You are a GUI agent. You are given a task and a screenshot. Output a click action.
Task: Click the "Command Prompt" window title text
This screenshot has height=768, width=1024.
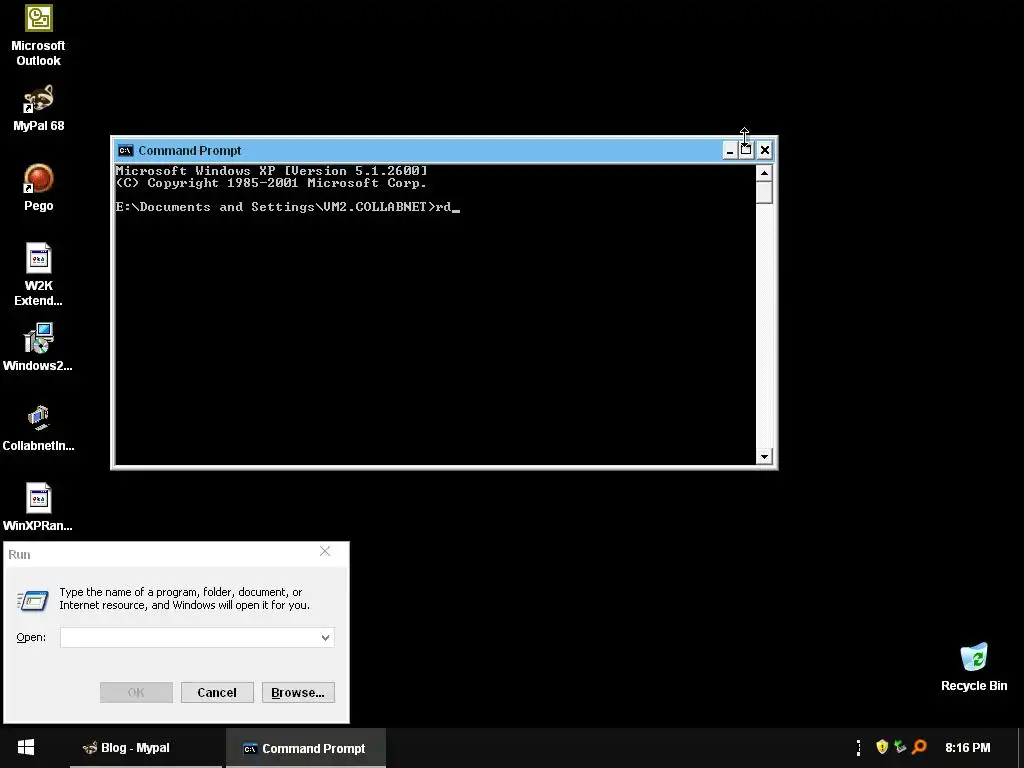189,151
